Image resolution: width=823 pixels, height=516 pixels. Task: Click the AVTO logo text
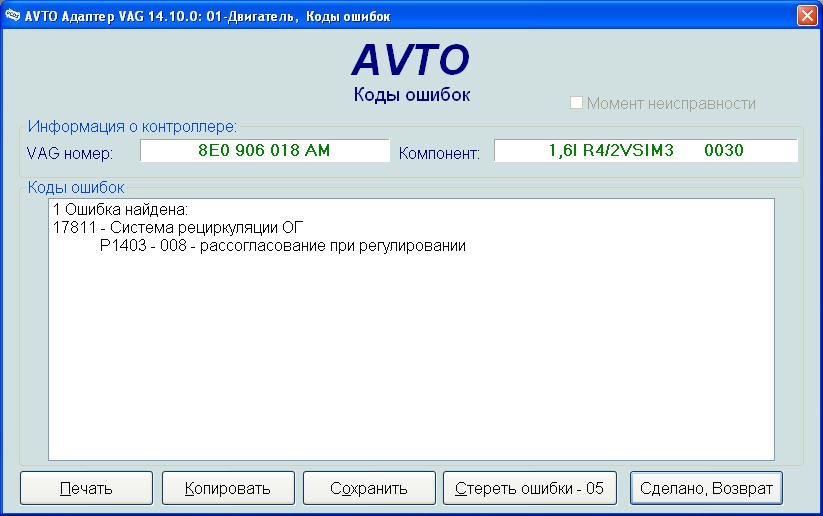(x=410, y=60)
